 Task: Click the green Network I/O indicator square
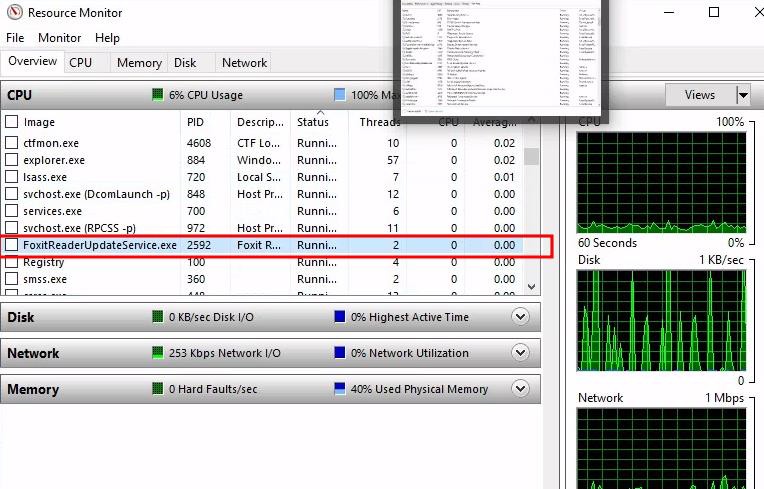(x=157, y=353)
